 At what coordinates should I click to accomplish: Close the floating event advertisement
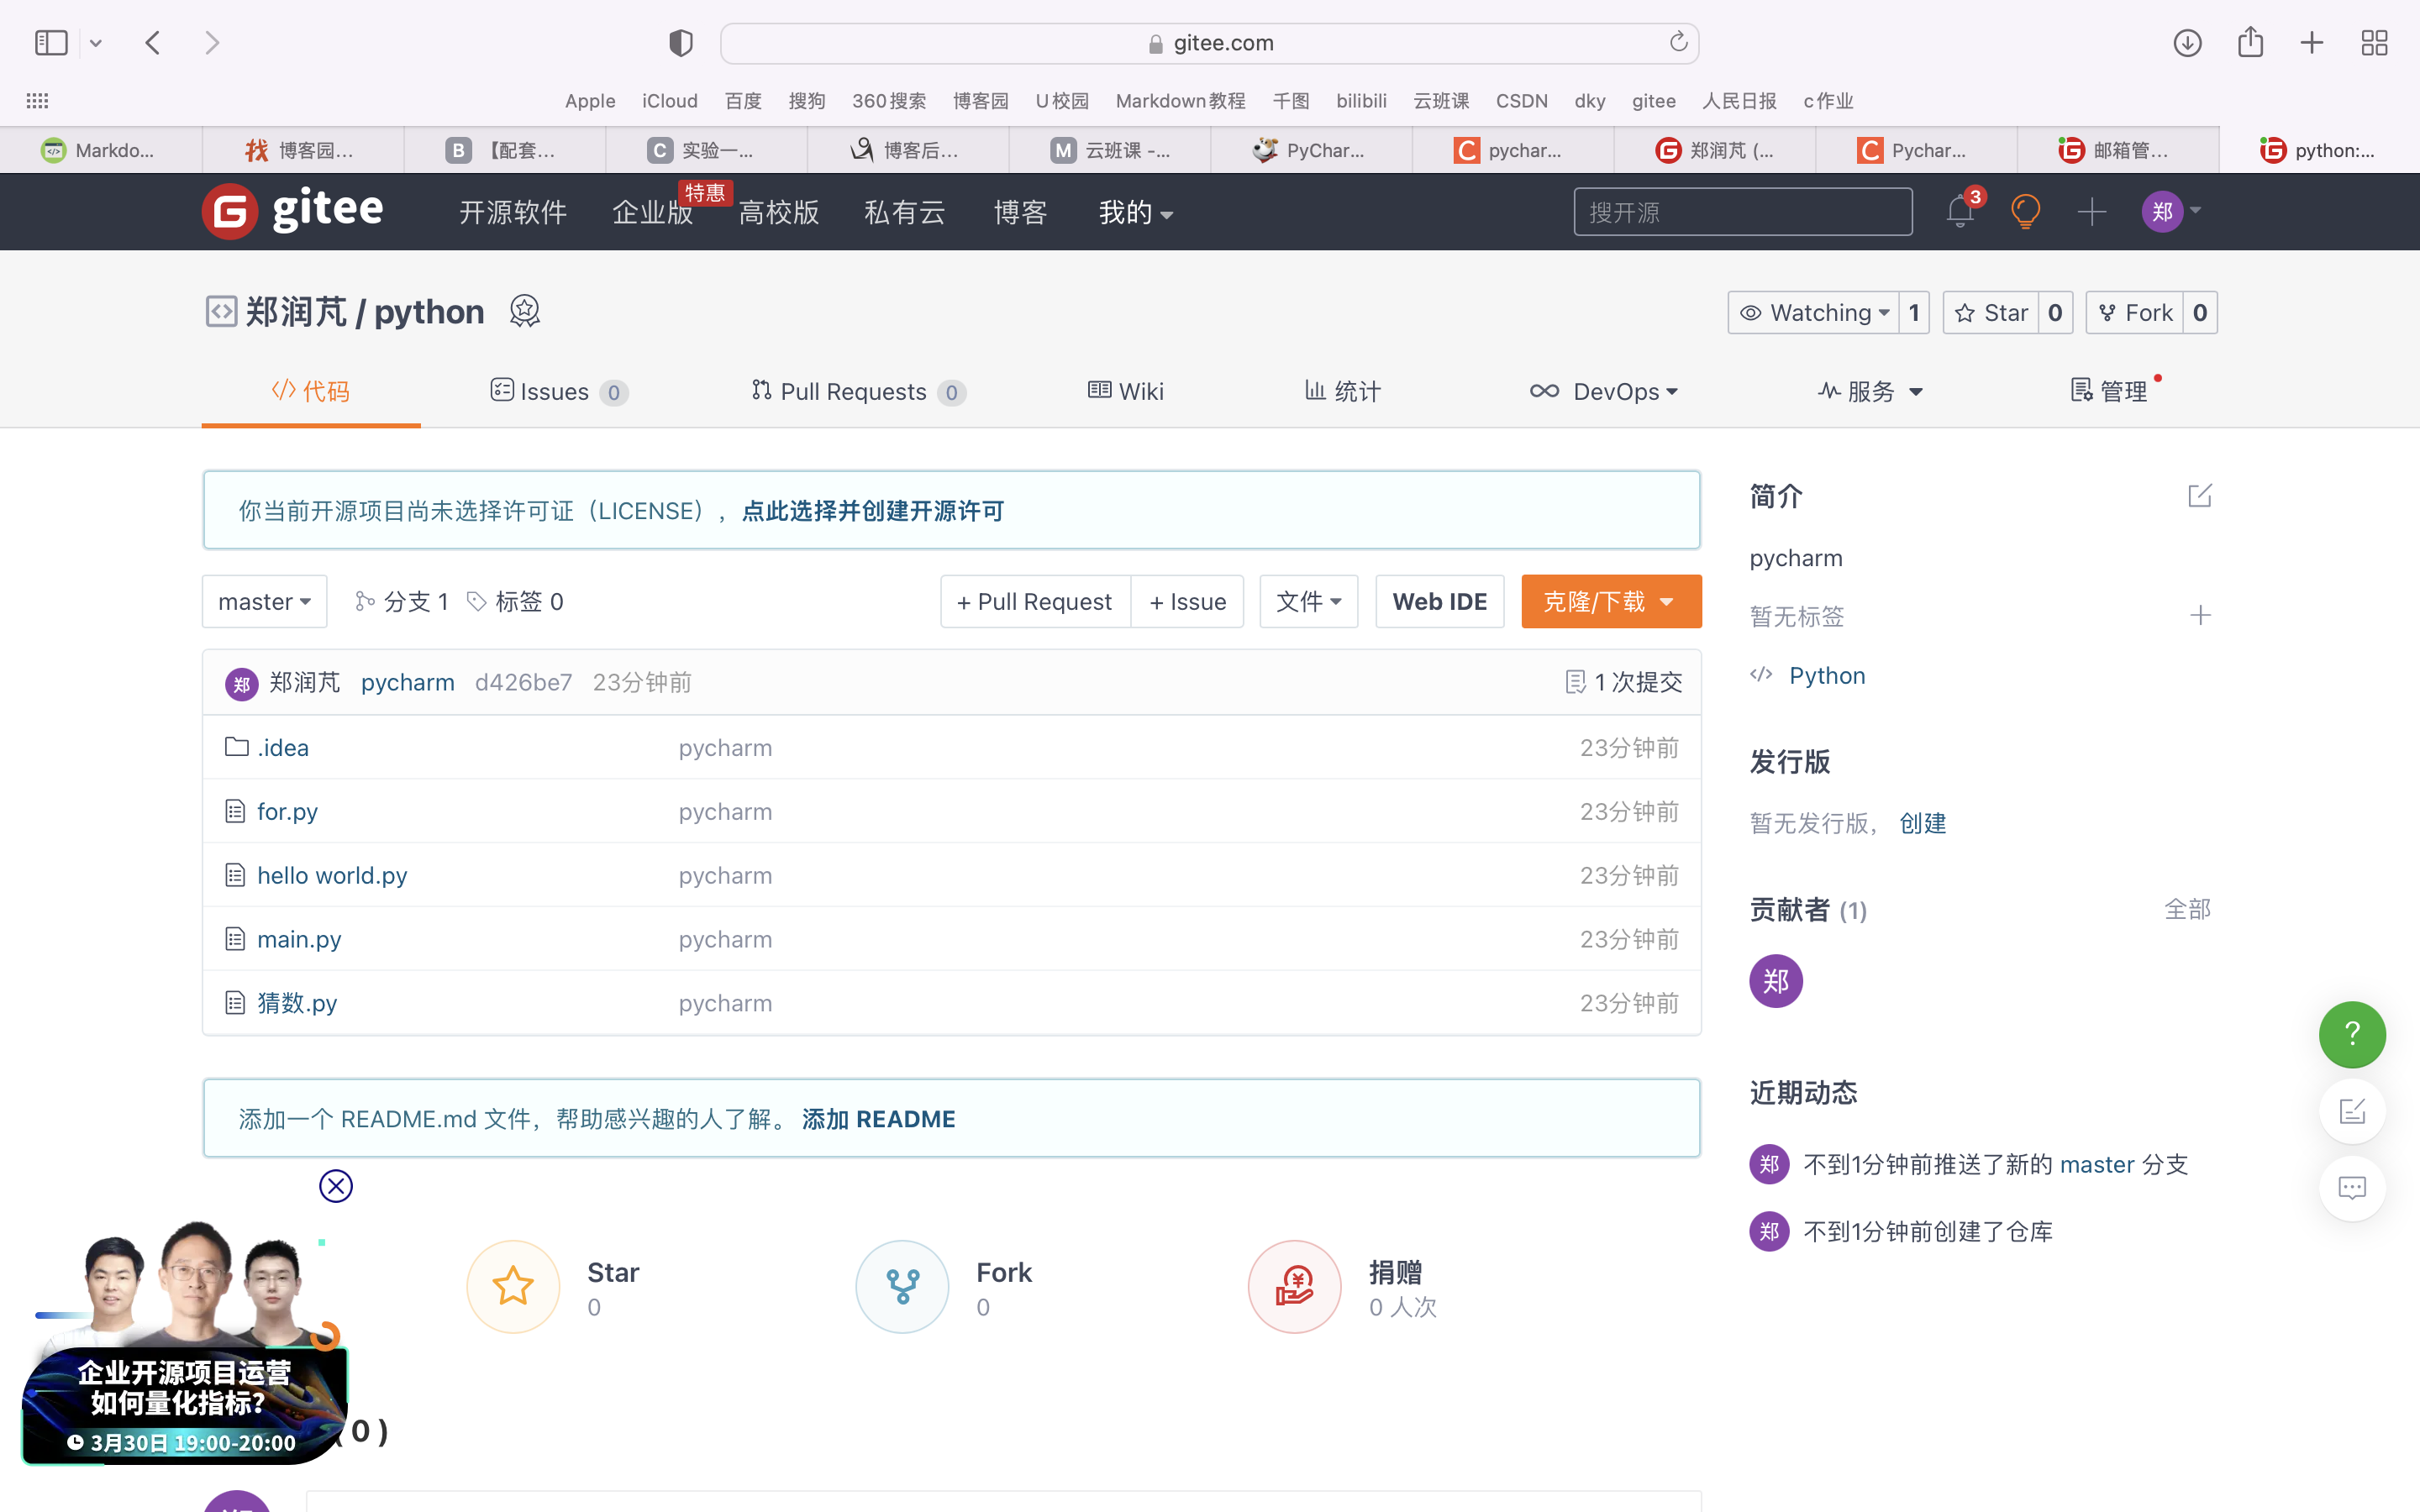click(336, 1186)
